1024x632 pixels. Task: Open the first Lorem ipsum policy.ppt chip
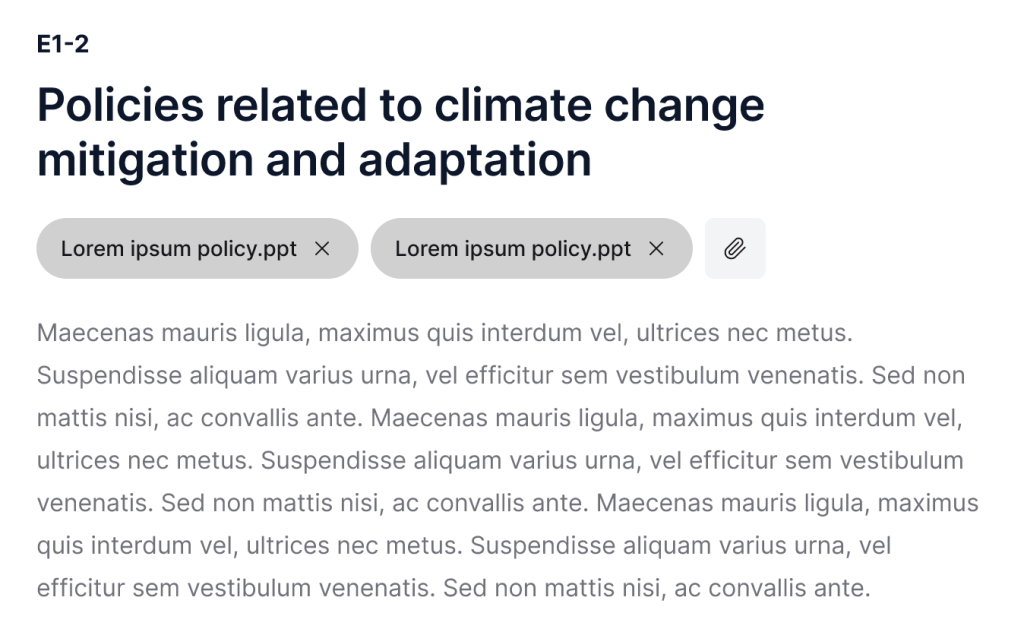tap(179, 249)
